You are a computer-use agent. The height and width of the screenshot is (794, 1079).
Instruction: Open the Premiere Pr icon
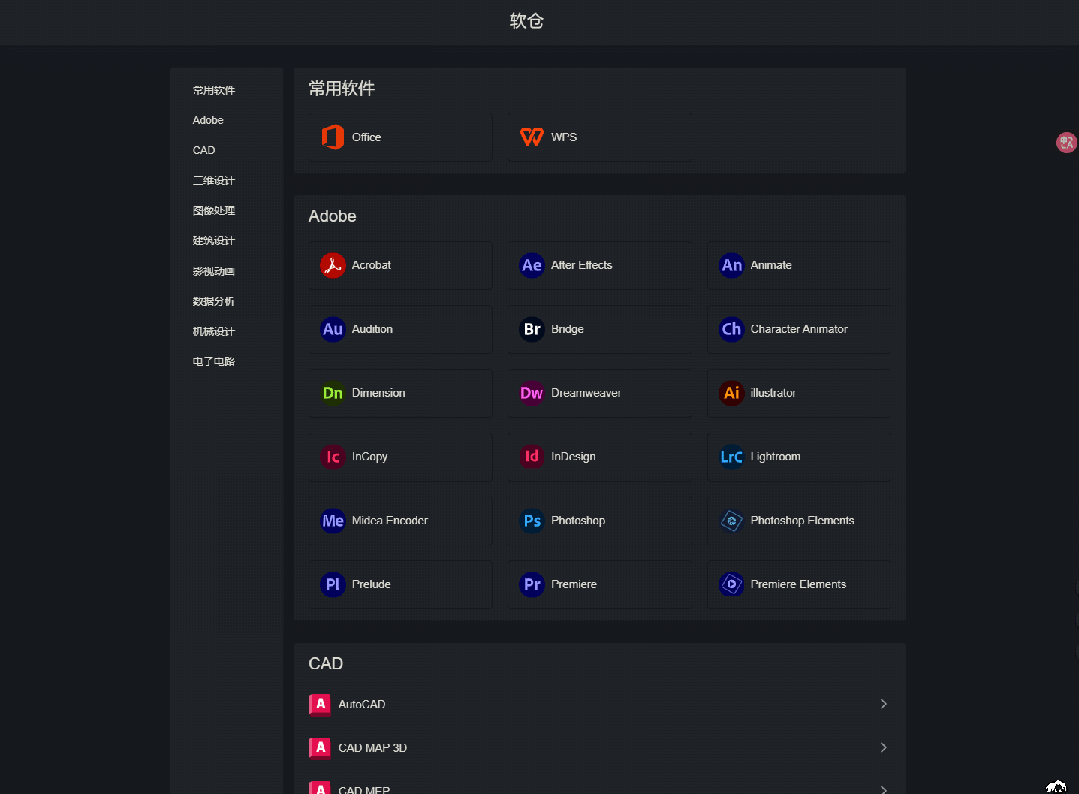pos(532,584)
